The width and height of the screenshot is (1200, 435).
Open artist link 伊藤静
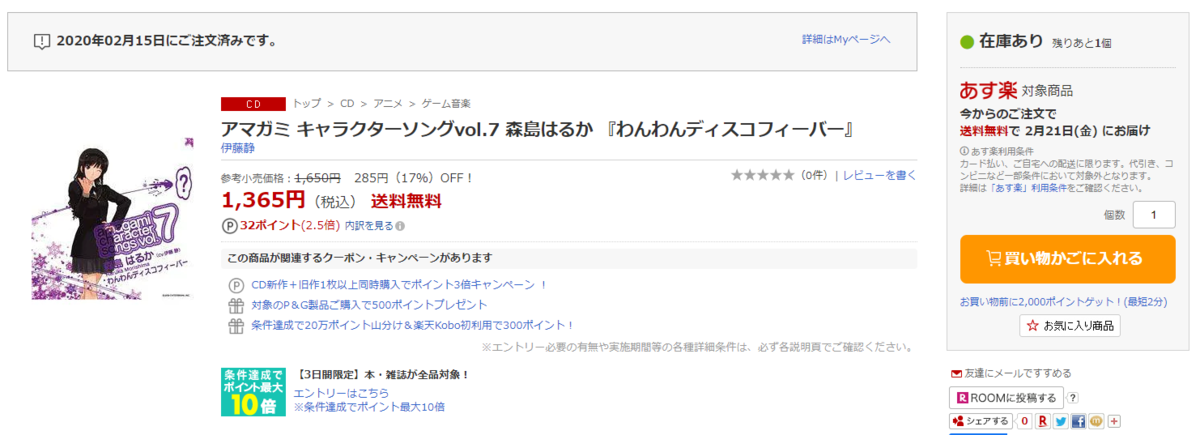tap(237, 148)
